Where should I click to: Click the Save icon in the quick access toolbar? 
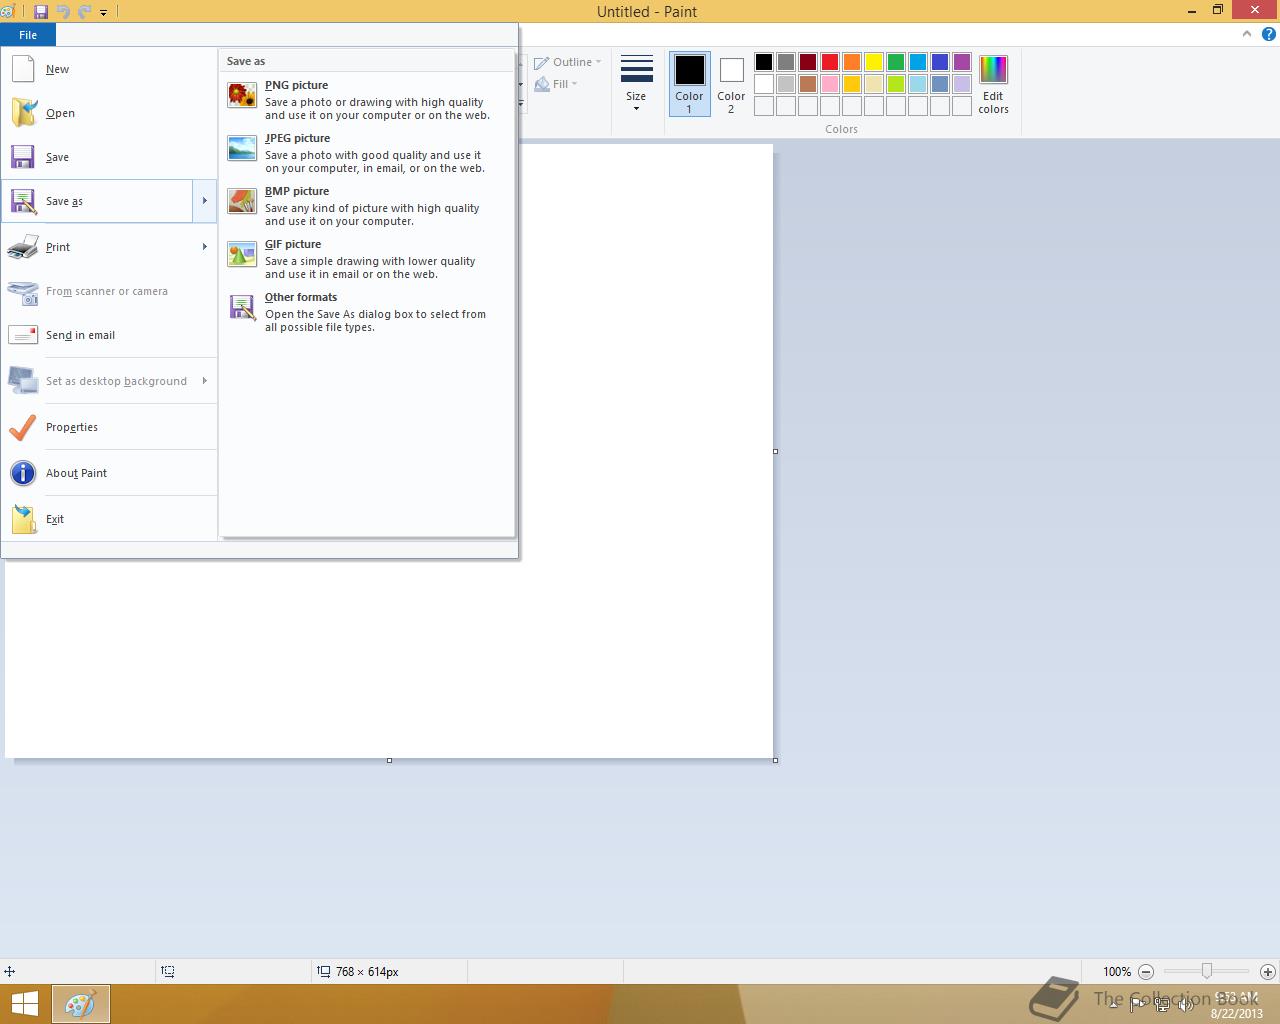pyautogui.click(x=41, y=12)
